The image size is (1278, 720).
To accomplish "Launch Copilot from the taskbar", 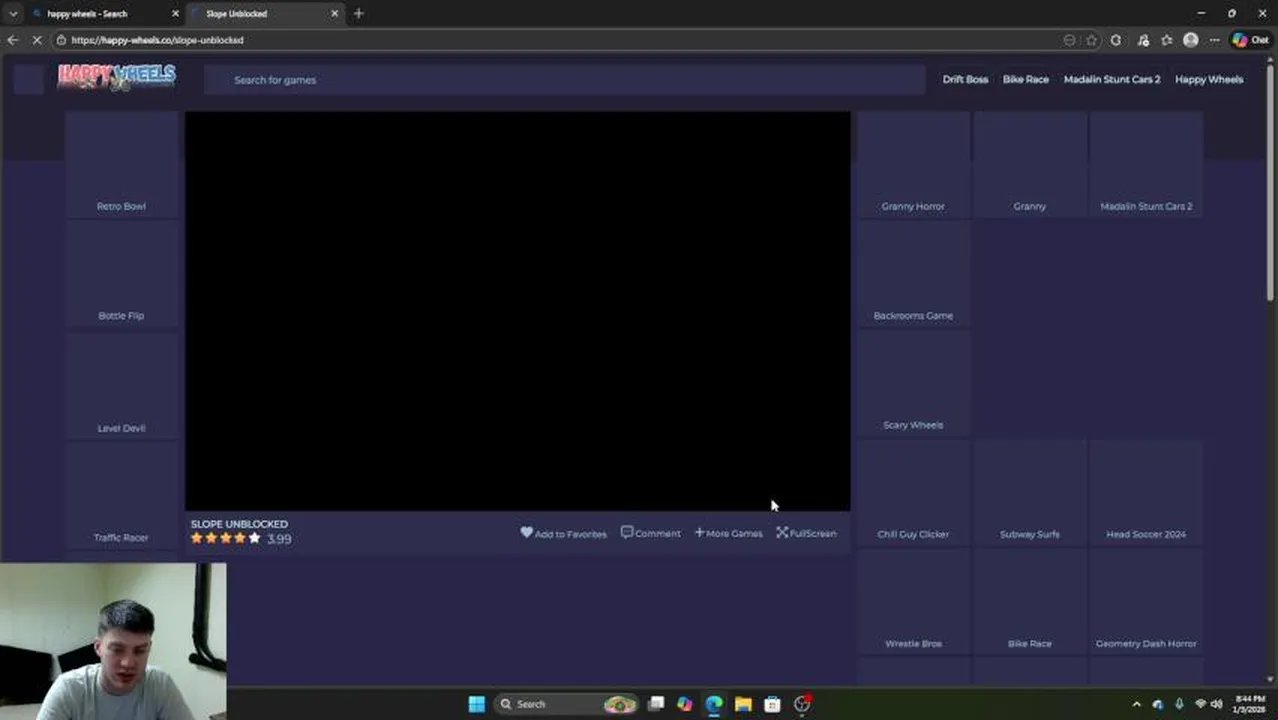I will [x=685, y=704].
